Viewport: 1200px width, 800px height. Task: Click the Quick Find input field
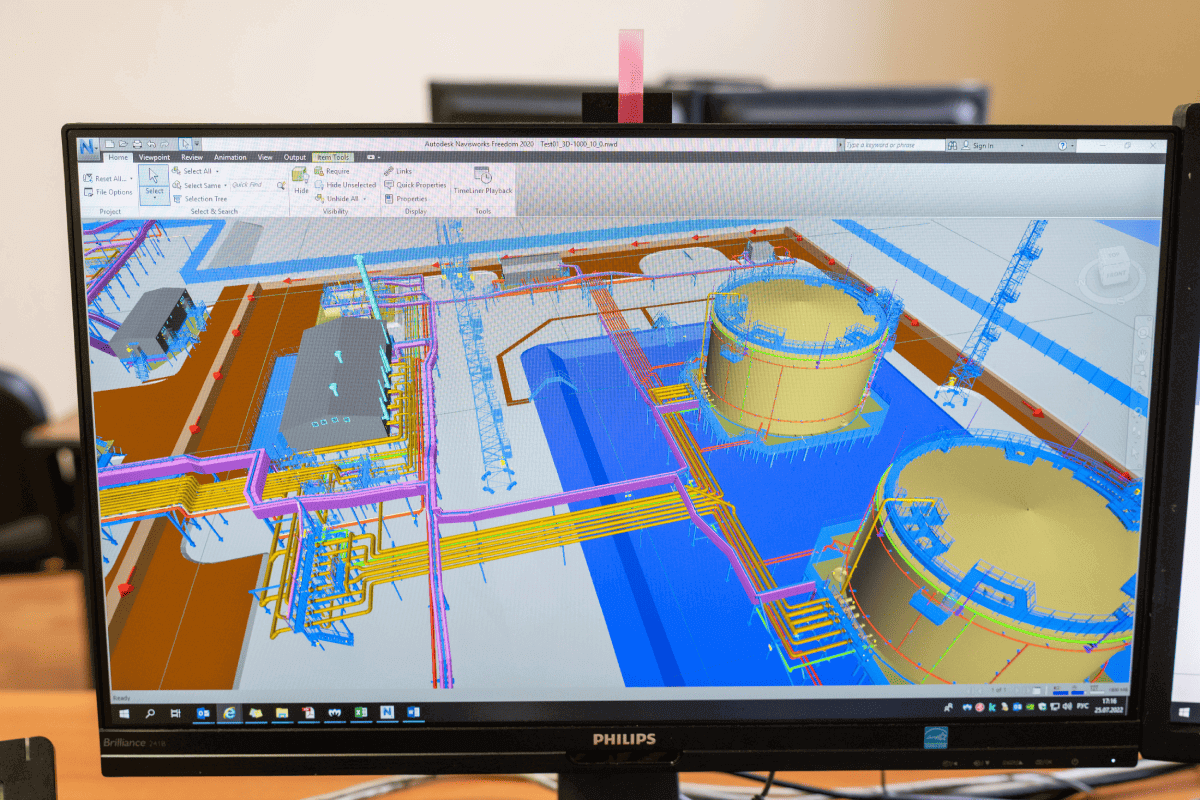pos(251,185)
